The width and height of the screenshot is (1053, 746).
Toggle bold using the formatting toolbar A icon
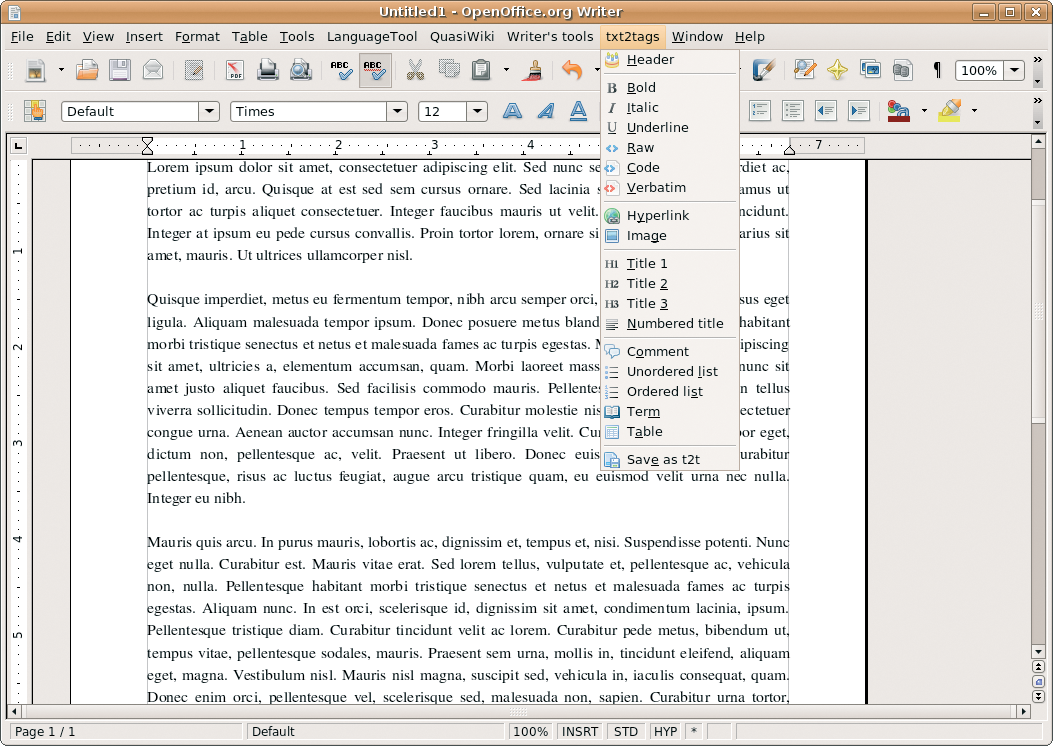(x=512, y=111)
